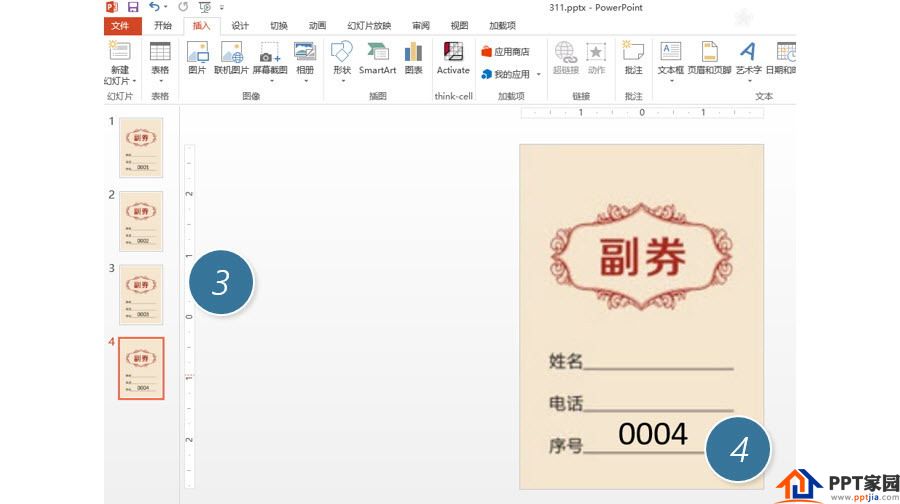900x504 pixels.
Task: Open the 文件 (File) tab
Action: click(123, 26)
